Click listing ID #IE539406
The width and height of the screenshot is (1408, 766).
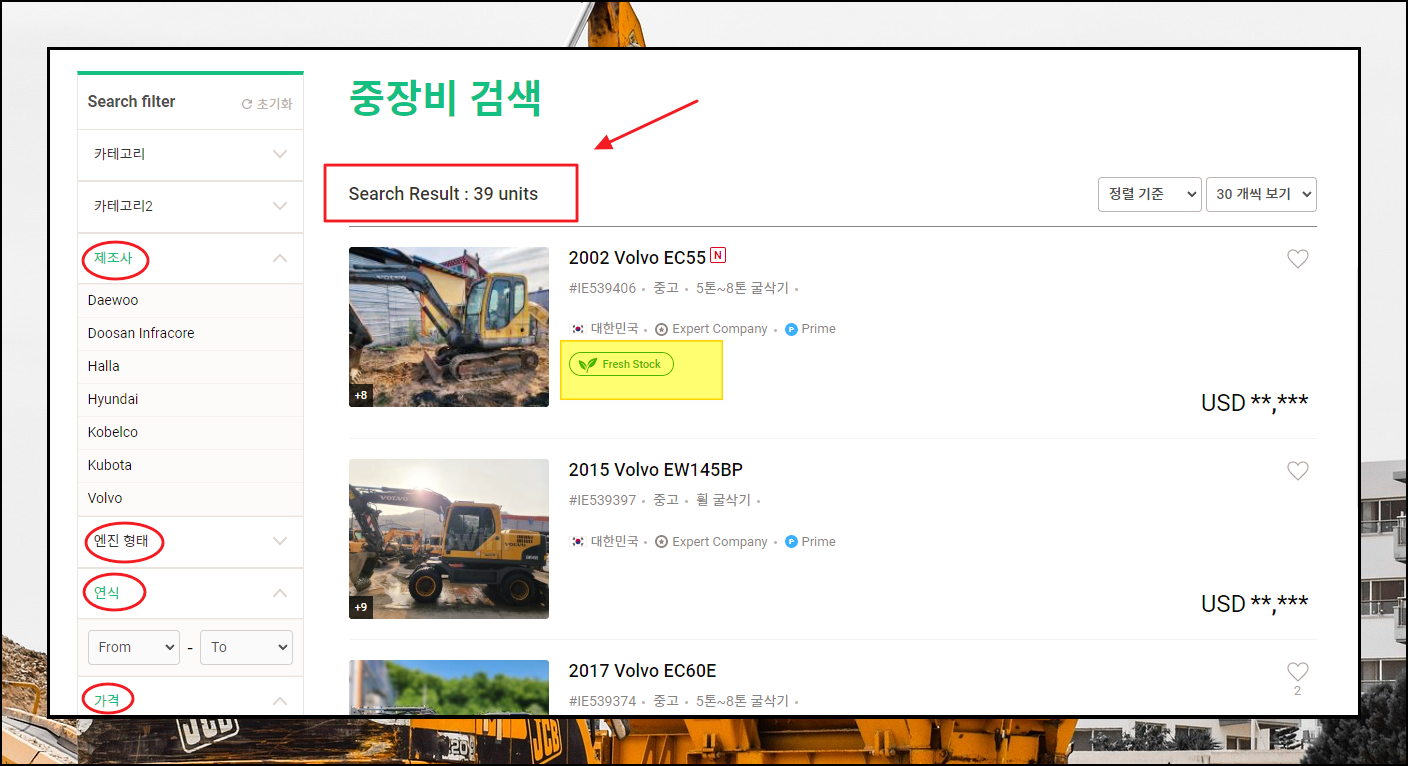[x=602, y=288]
